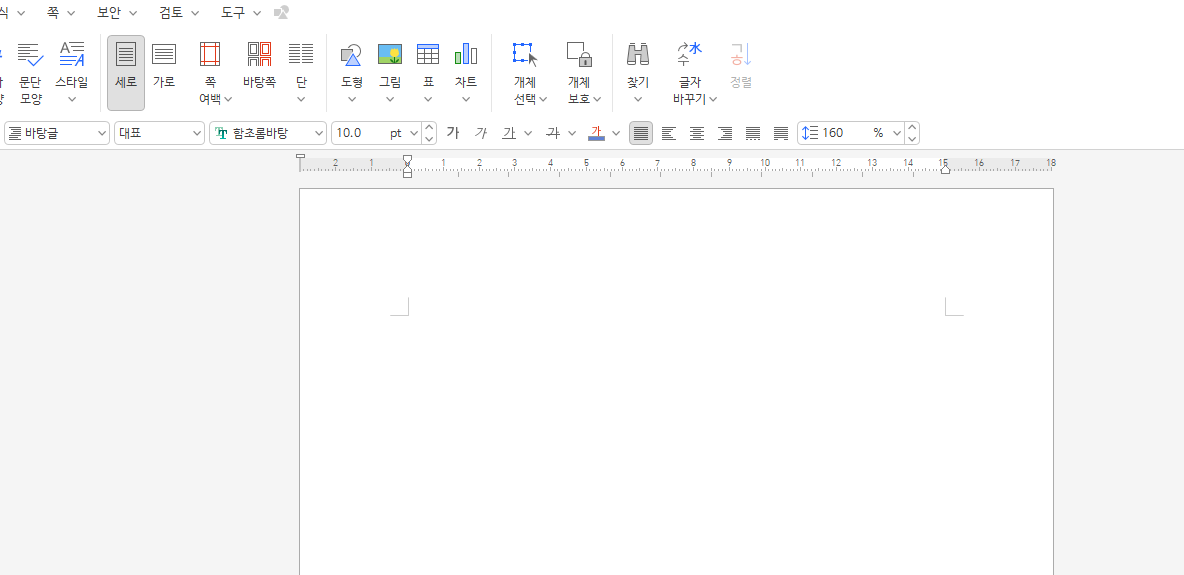Expand the 도형 dropdown arrow
This screenshot has width=1184, height=575.
tap(352, 99)
